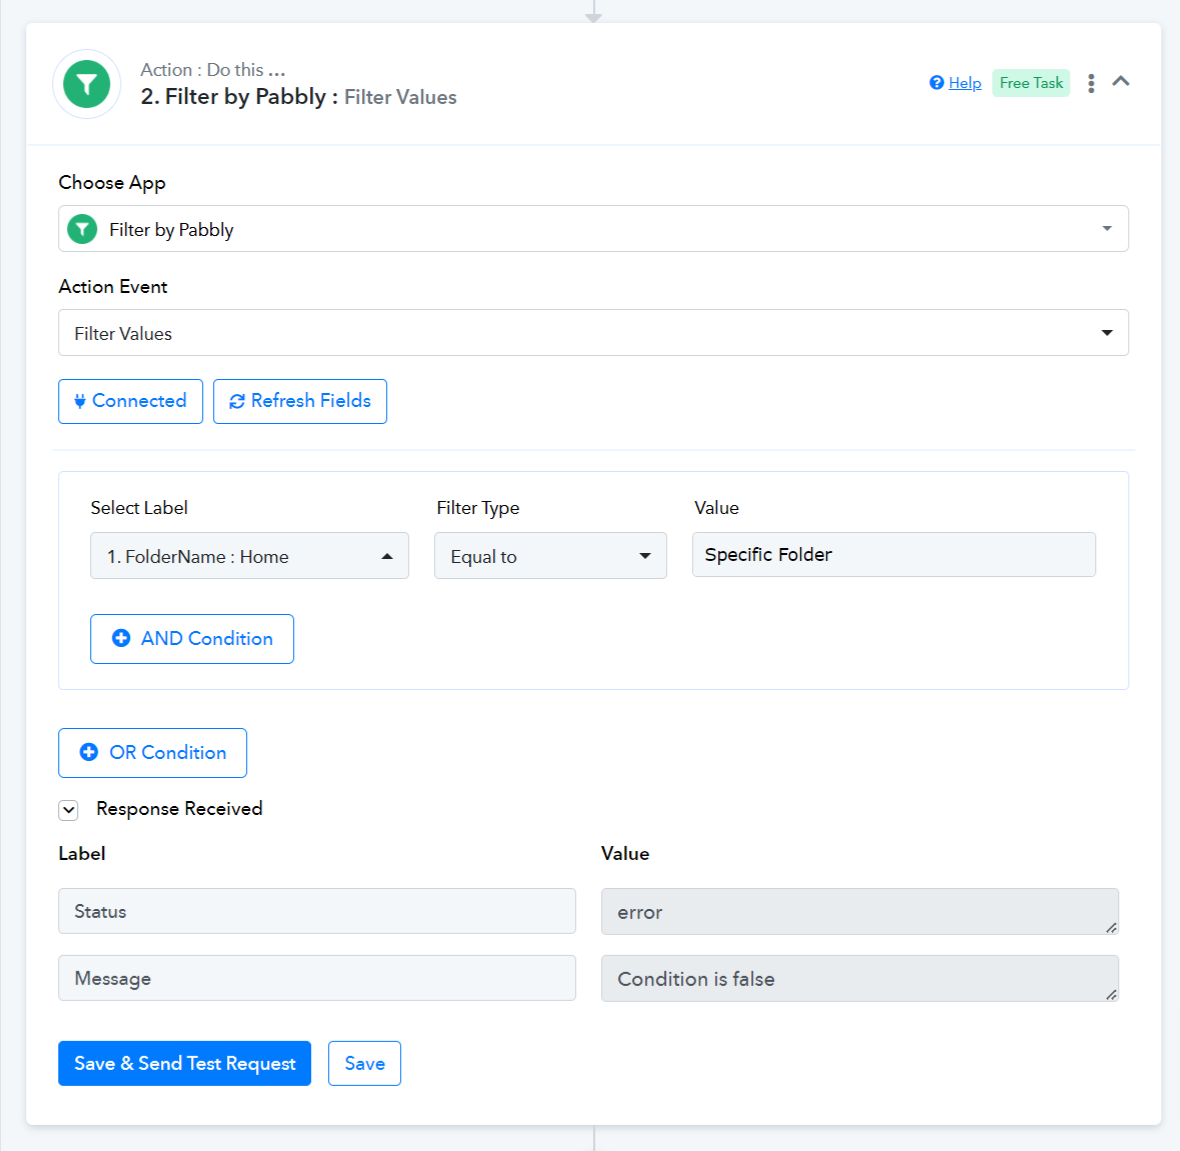Screen dimensions: 1180x1151
Task: Toggle the Response Received checkbox
Action: (x=68, y=810)
